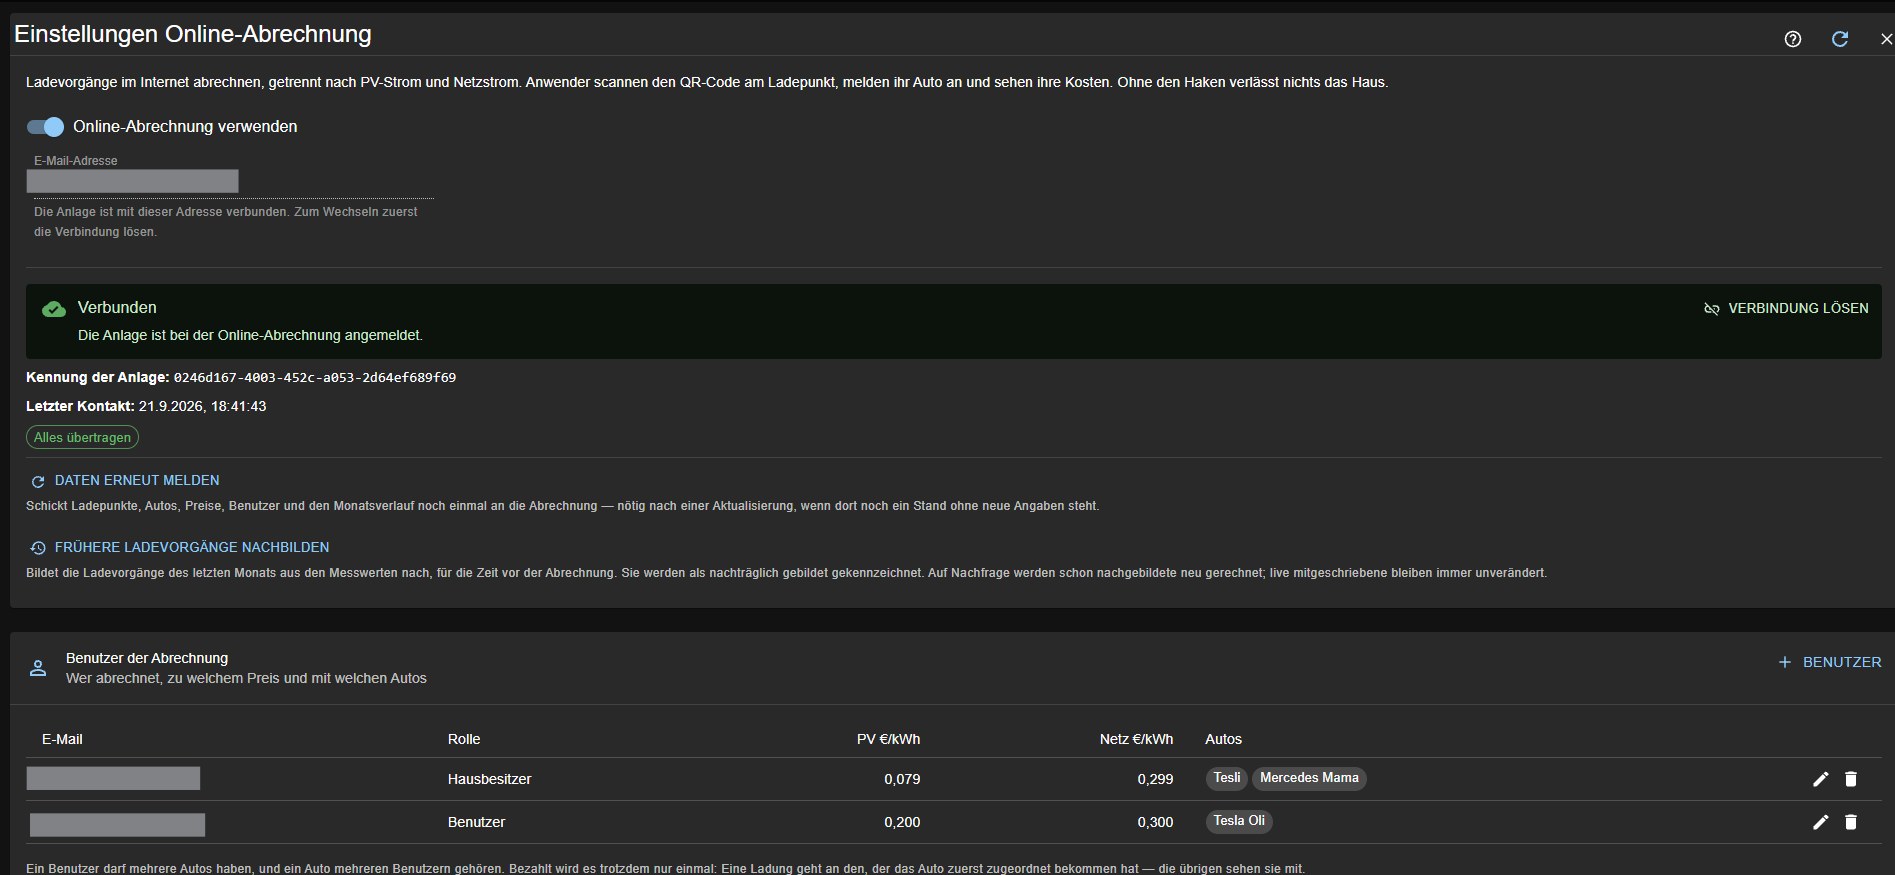Click the Letzter Kontakt timestamp
The width and height of the screenshot is (1895, 875).
(x=202, y=407)
